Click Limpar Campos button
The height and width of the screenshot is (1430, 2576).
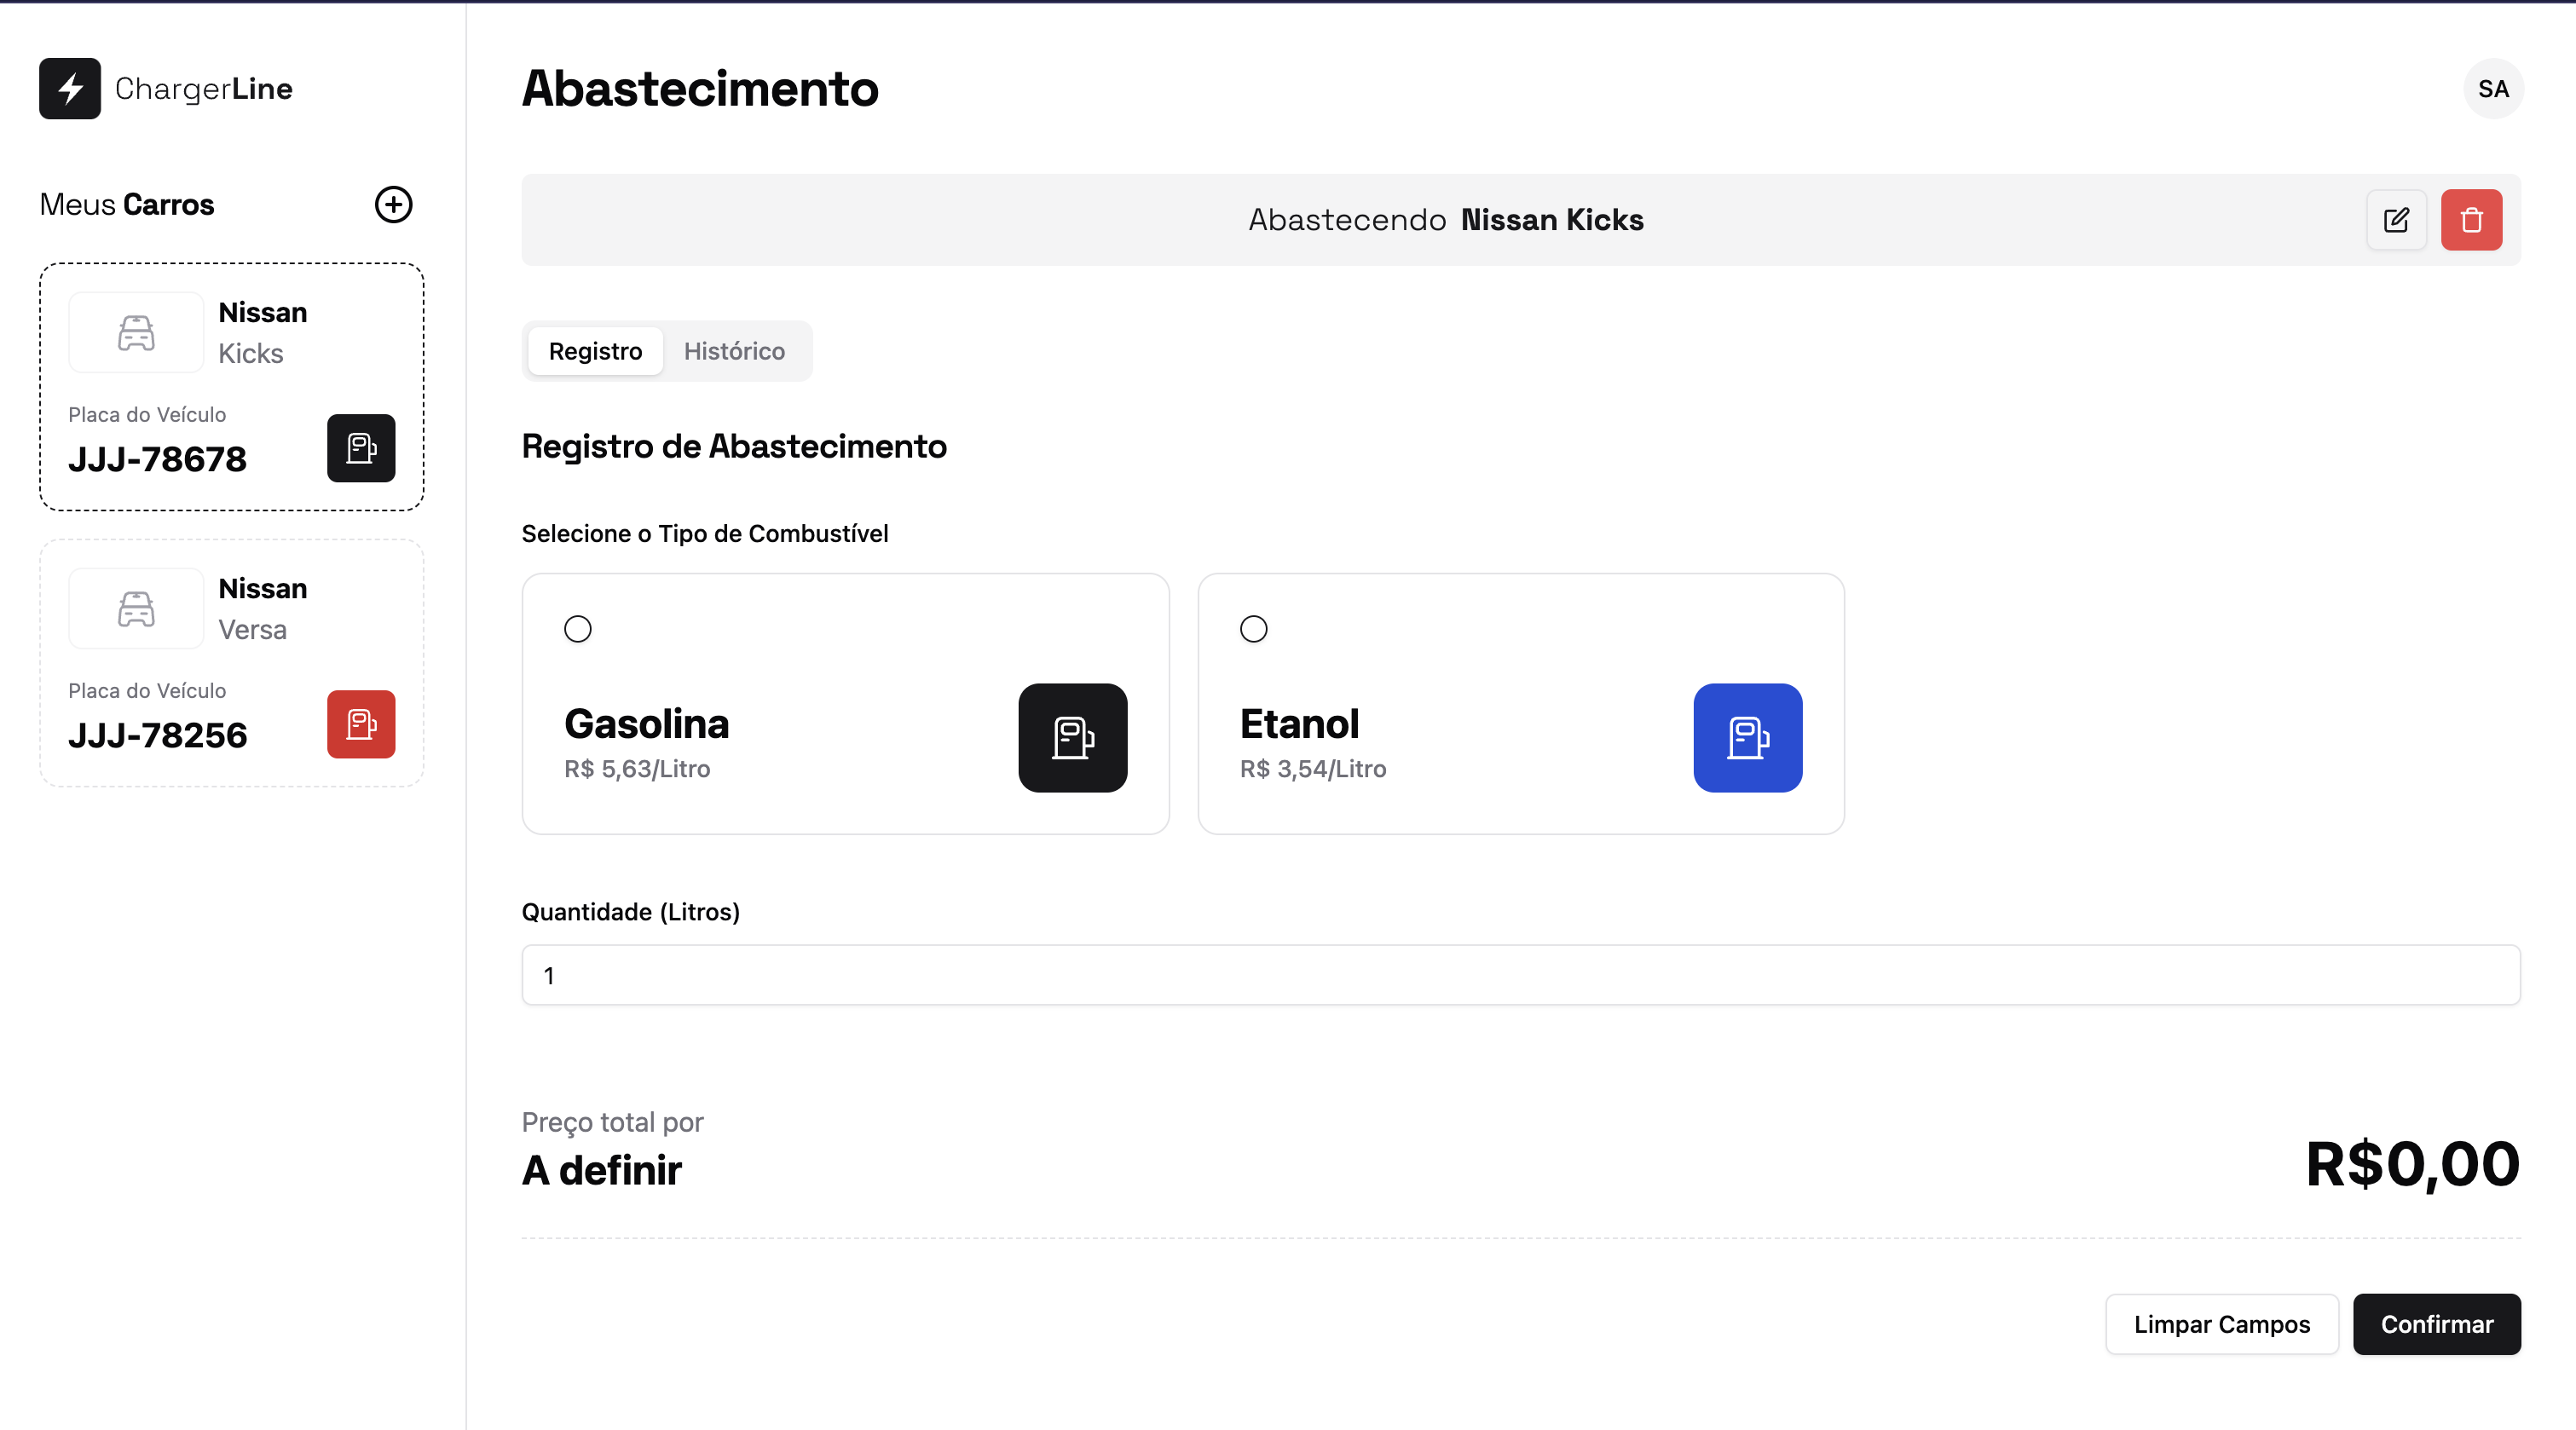tap(2221, 1324)
